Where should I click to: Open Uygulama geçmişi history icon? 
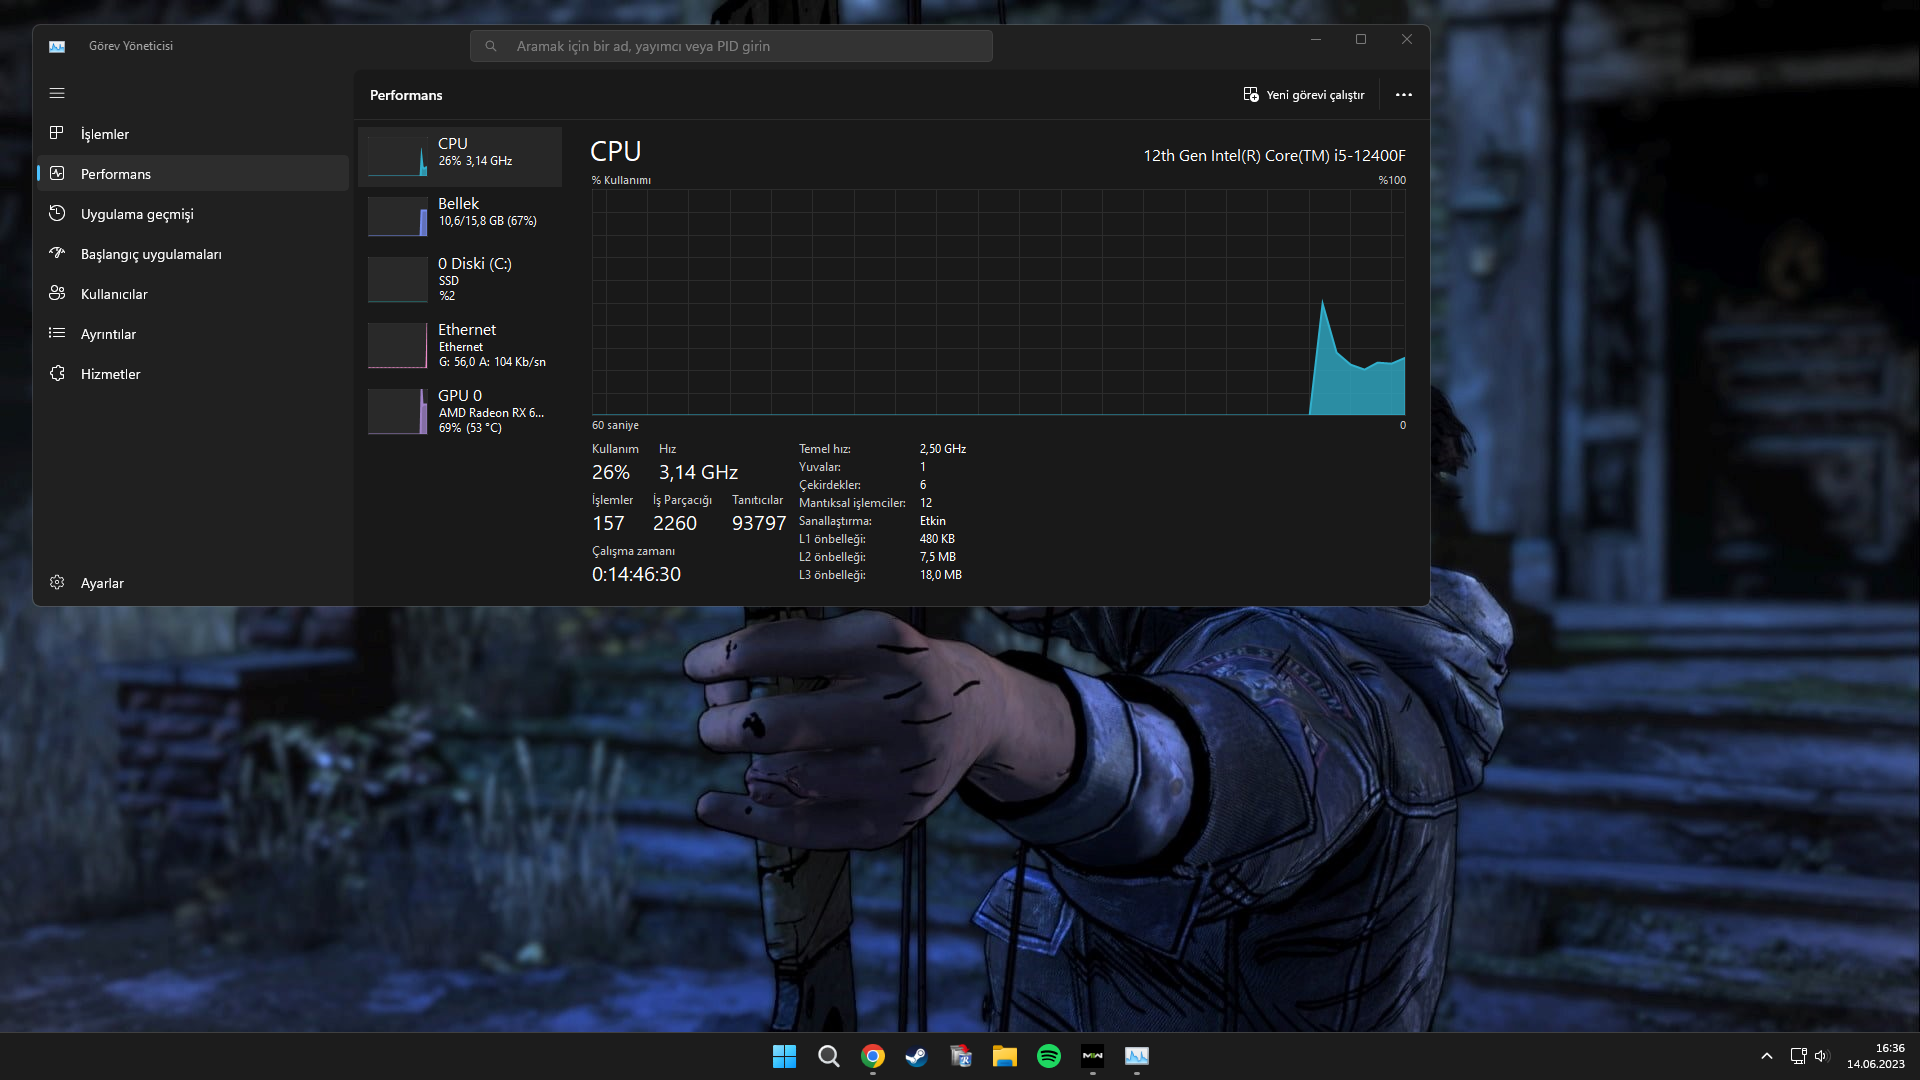tap(57, 213)
